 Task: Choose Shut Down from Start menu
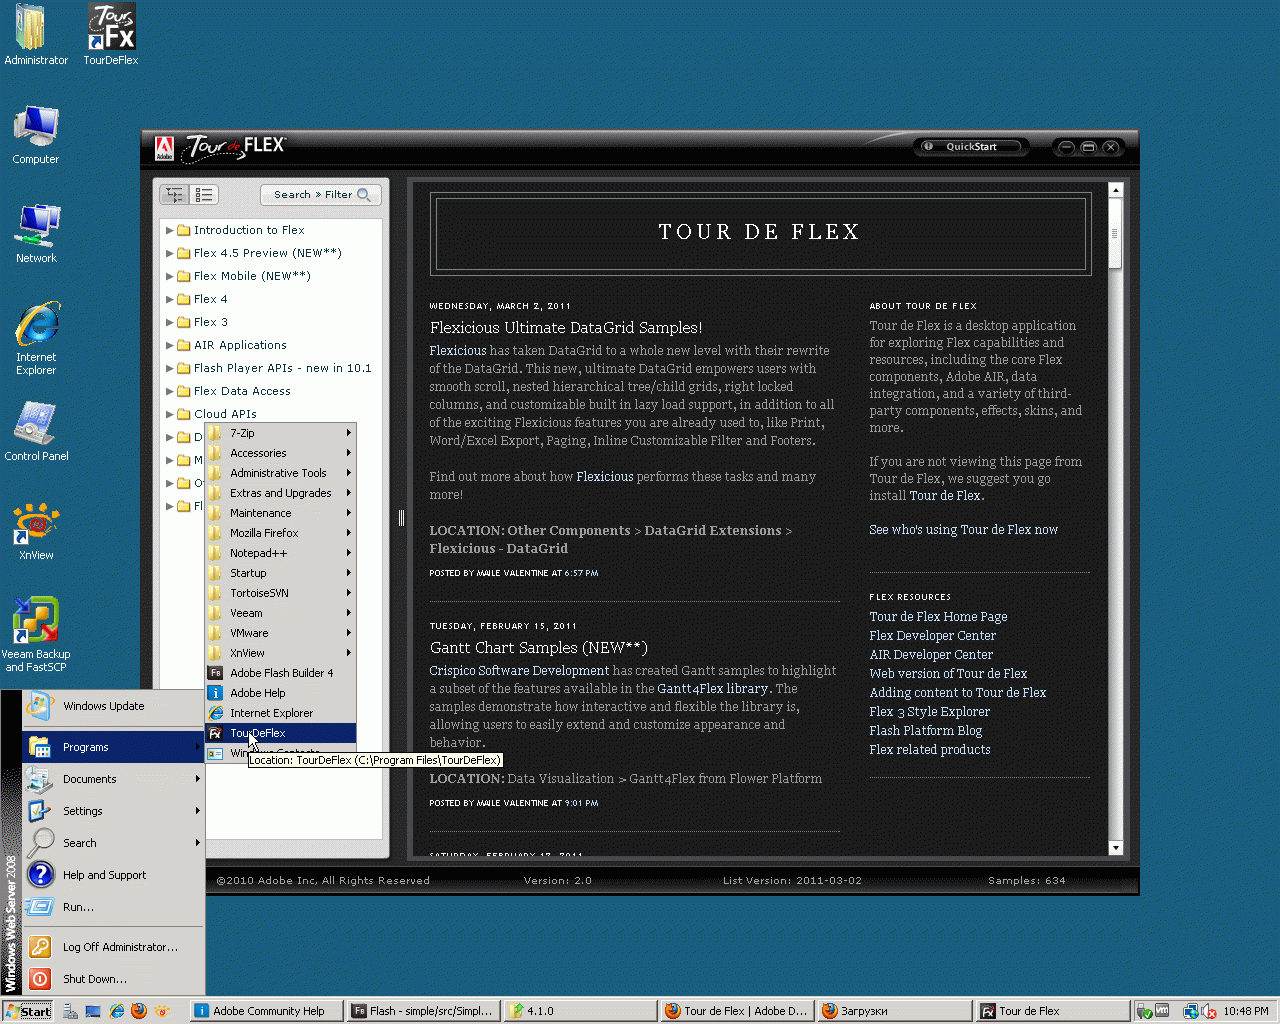113,979
